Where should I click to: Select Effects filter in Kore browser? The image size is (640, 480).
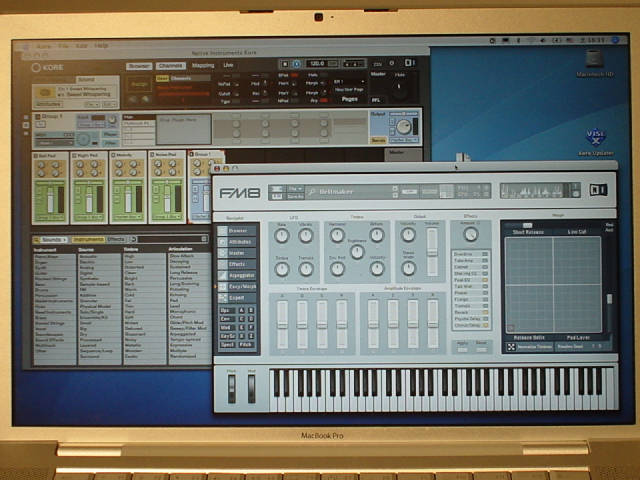[x=116, y=240]
